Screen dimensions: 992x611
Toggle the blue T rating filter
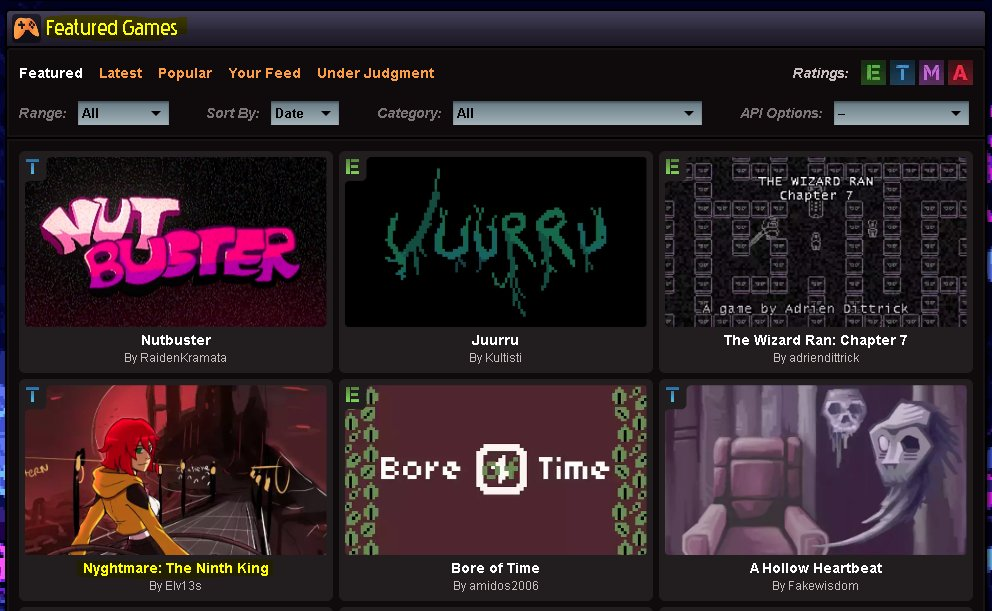click(x=902, y=73)
